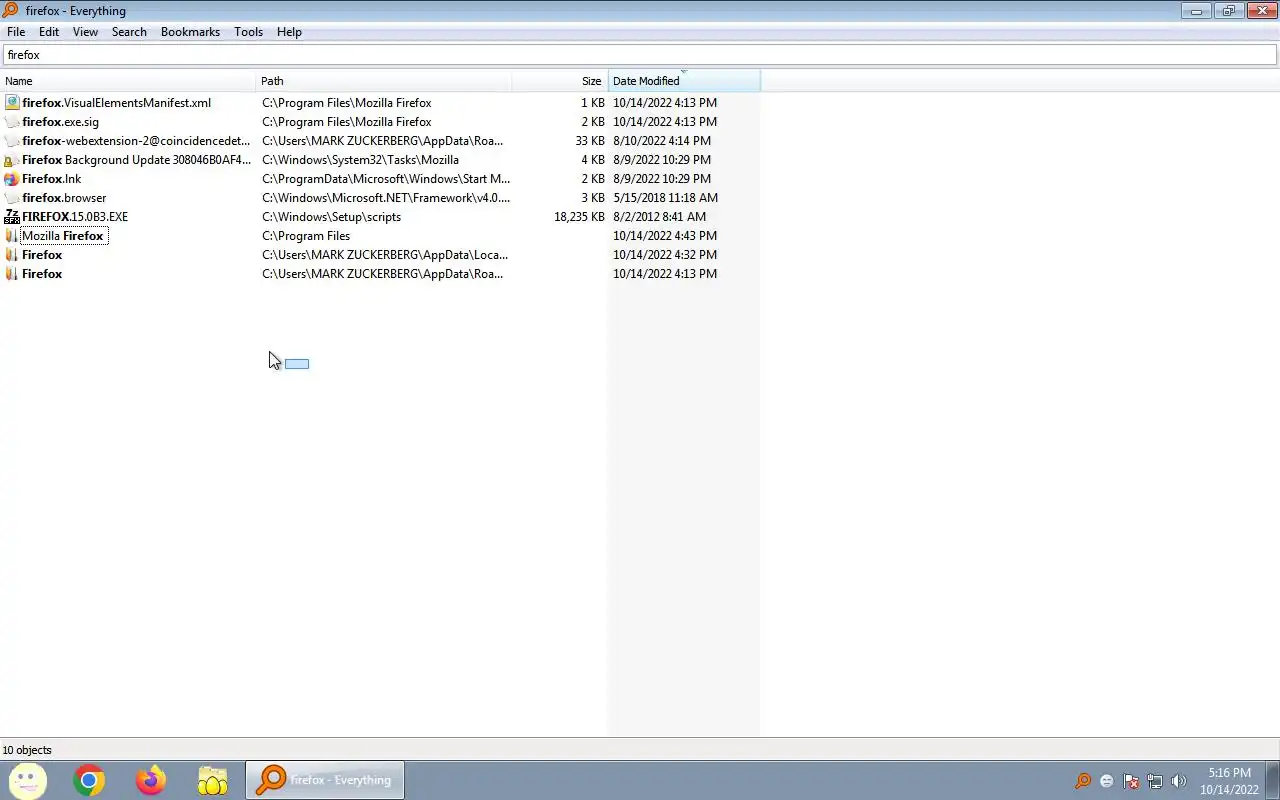Select the firefox.browser file icon
This screenshot has width=1280, height=800.
[x=12, y=198]
